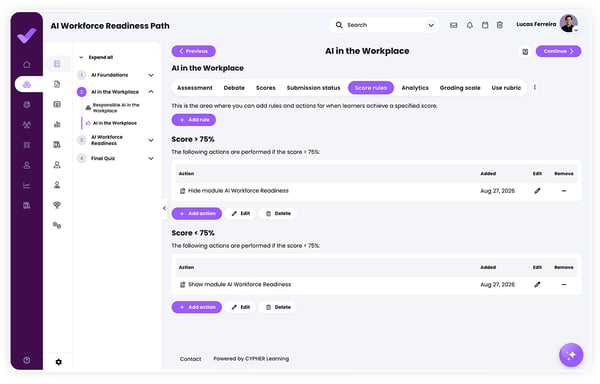The image size is (600, 384).
Task: Click the search magnifier icon
Action: click(x=339, y=25)
